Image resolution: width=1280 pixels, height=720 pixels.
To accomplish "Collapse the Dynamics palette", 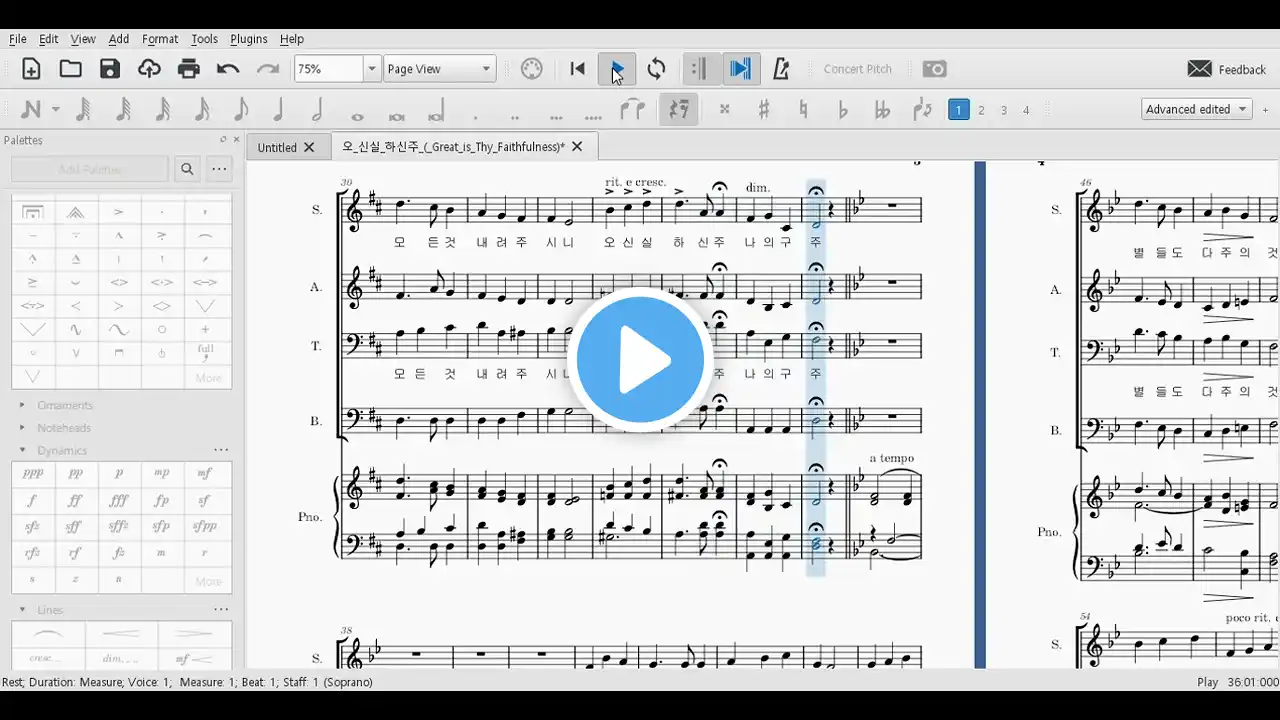I will coord(22,450).
